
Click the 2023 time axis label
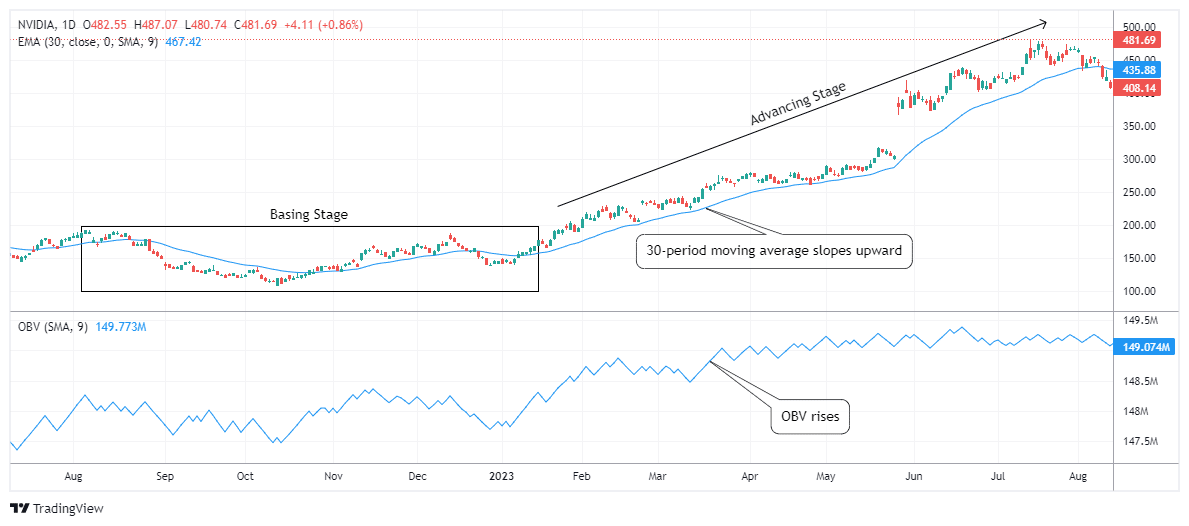501,477
